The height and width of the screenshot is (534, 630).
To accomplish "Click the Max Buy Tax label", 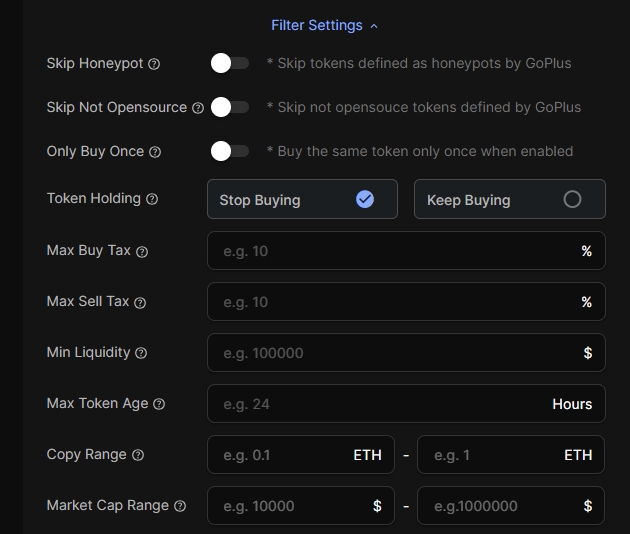I will click(89, 250).
